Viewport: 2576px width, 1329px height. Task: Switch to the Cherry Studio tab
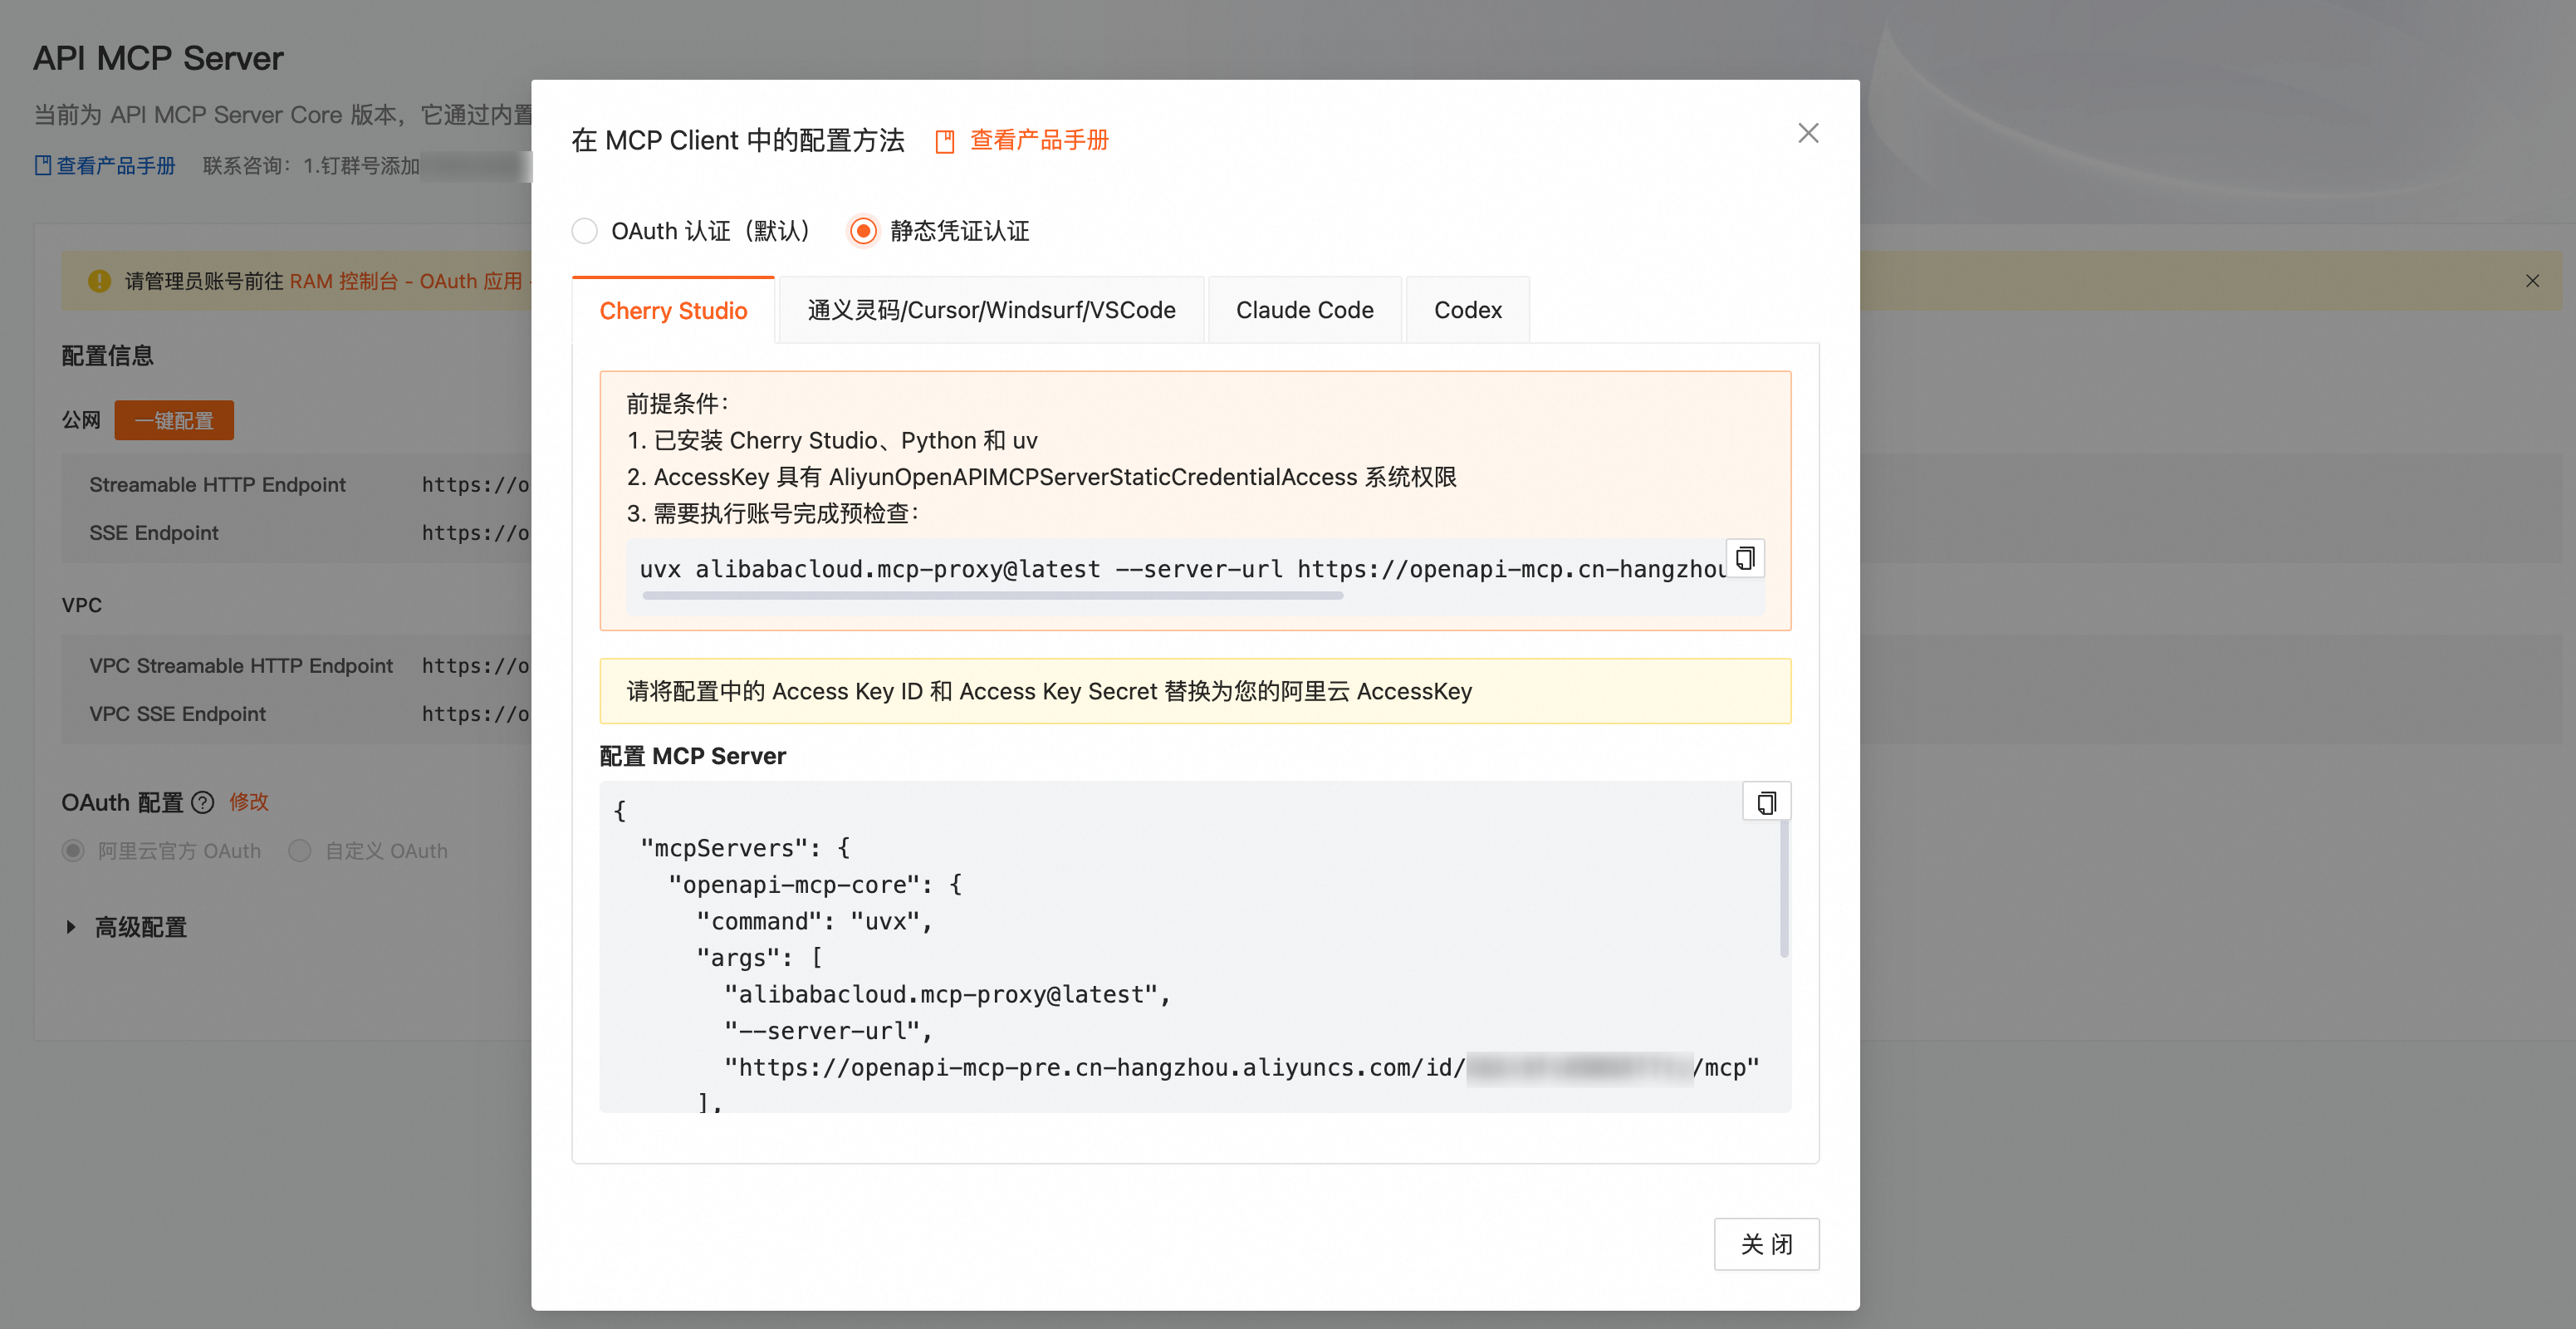coord(673,311)
